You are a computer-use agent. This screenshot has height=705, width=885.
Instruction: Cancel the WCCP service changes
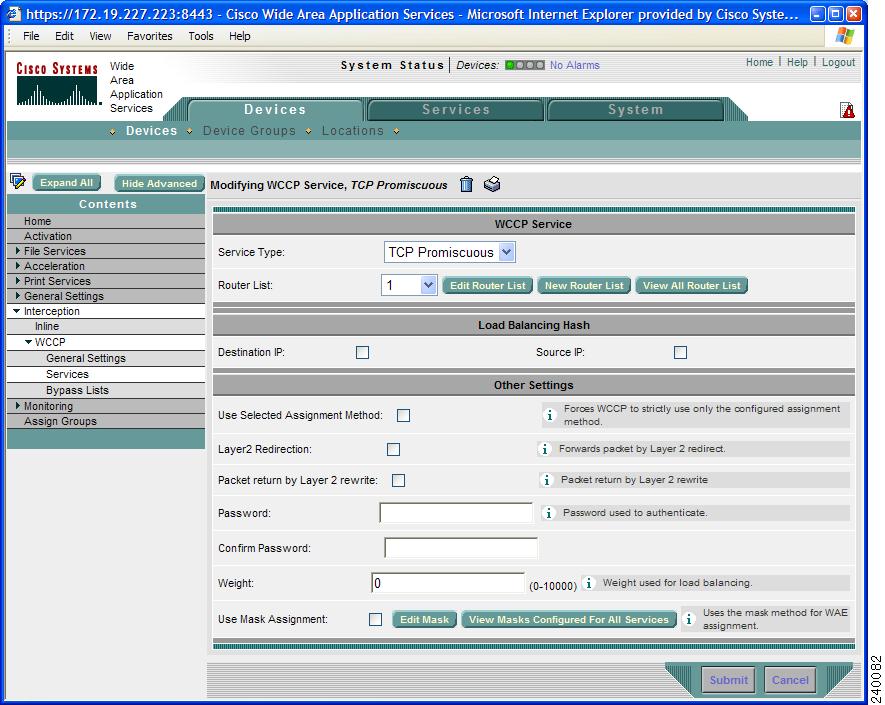(x=790, y=680)
